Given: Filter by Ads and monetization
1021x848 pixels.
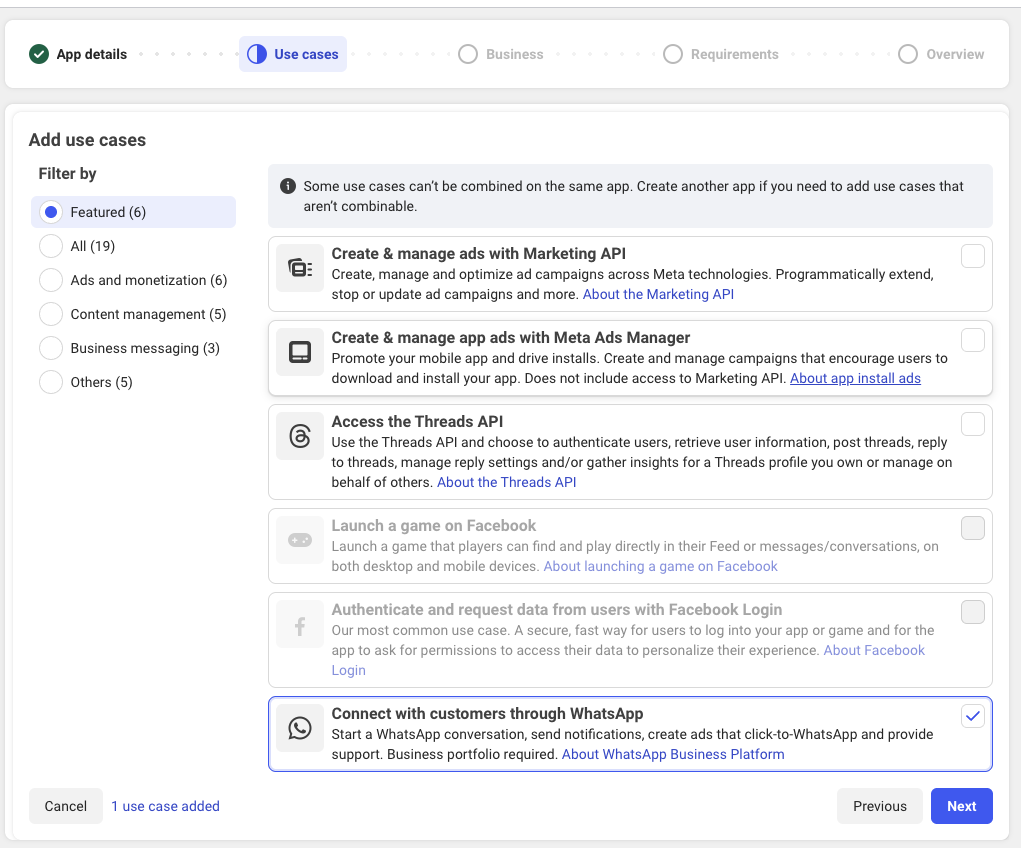Looking at the screenshot, I should tap(51, 280).
